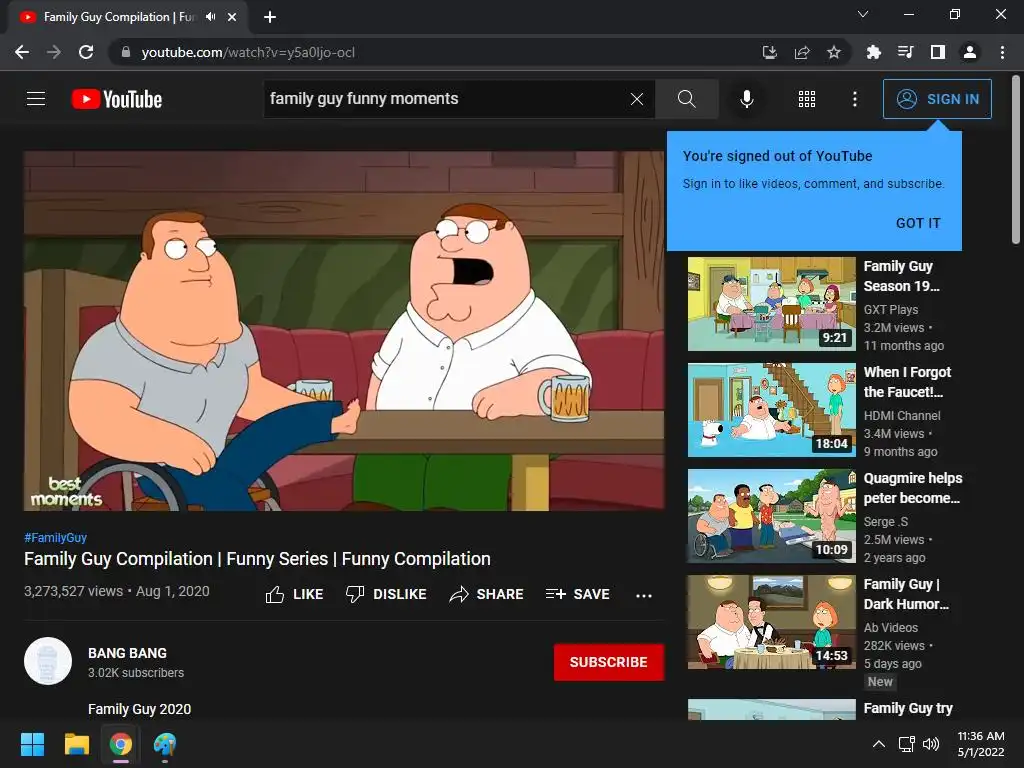
Task: Open the YouTube hamburger guide menu
Action: [x=36, y=99]
